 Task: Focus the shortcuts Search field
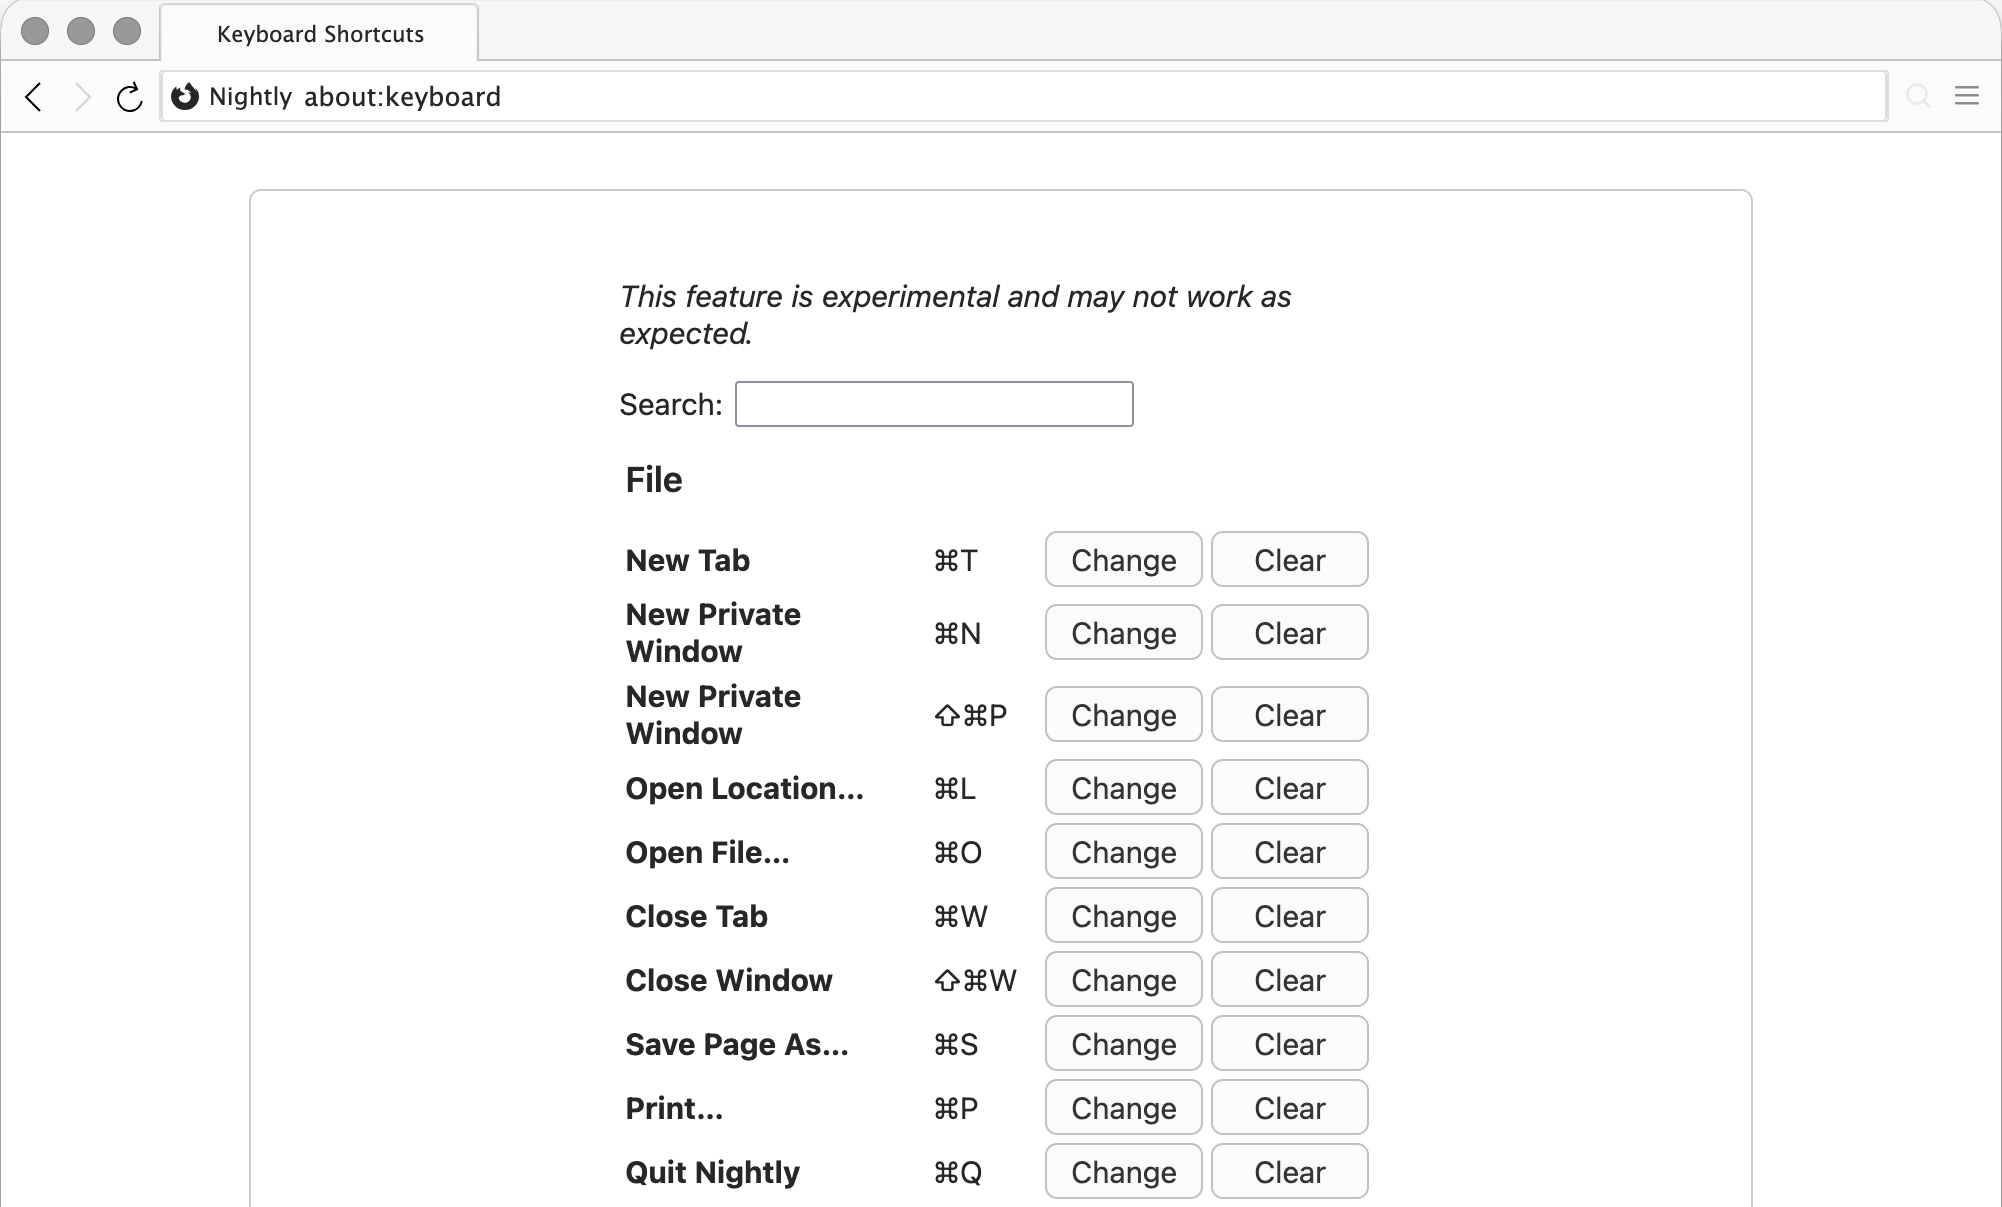[933, 404]
